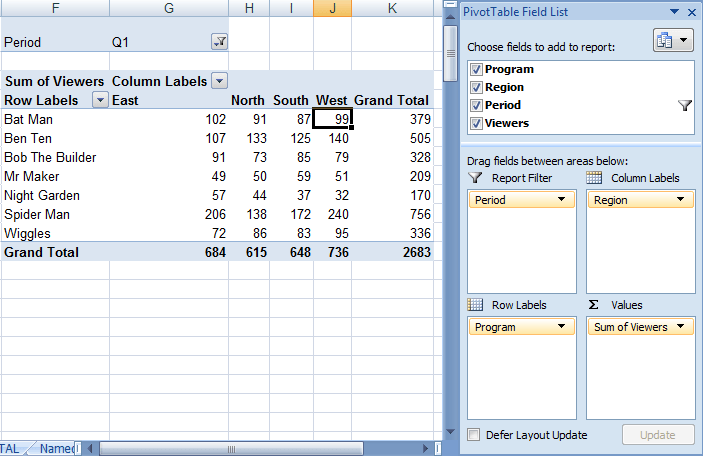The height and width of the screenshot is (456, 703).
Task: Click the vertical scrollbar thumb
Action: coord(451,53)
